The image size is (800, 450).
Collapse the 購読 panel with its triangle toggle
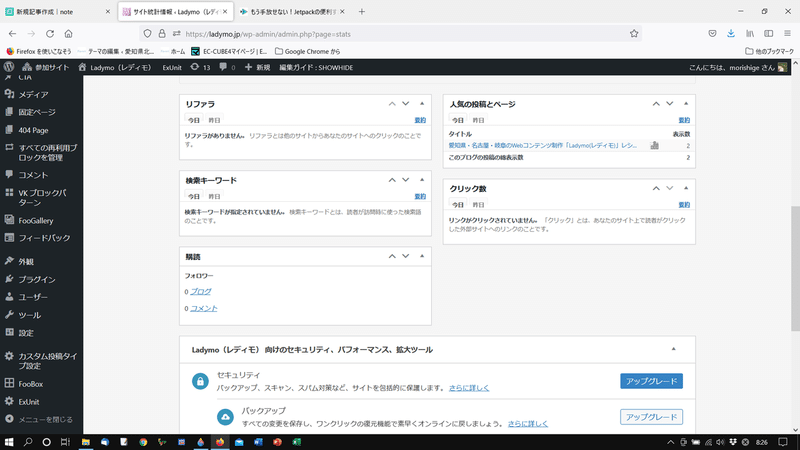(422, 256)
